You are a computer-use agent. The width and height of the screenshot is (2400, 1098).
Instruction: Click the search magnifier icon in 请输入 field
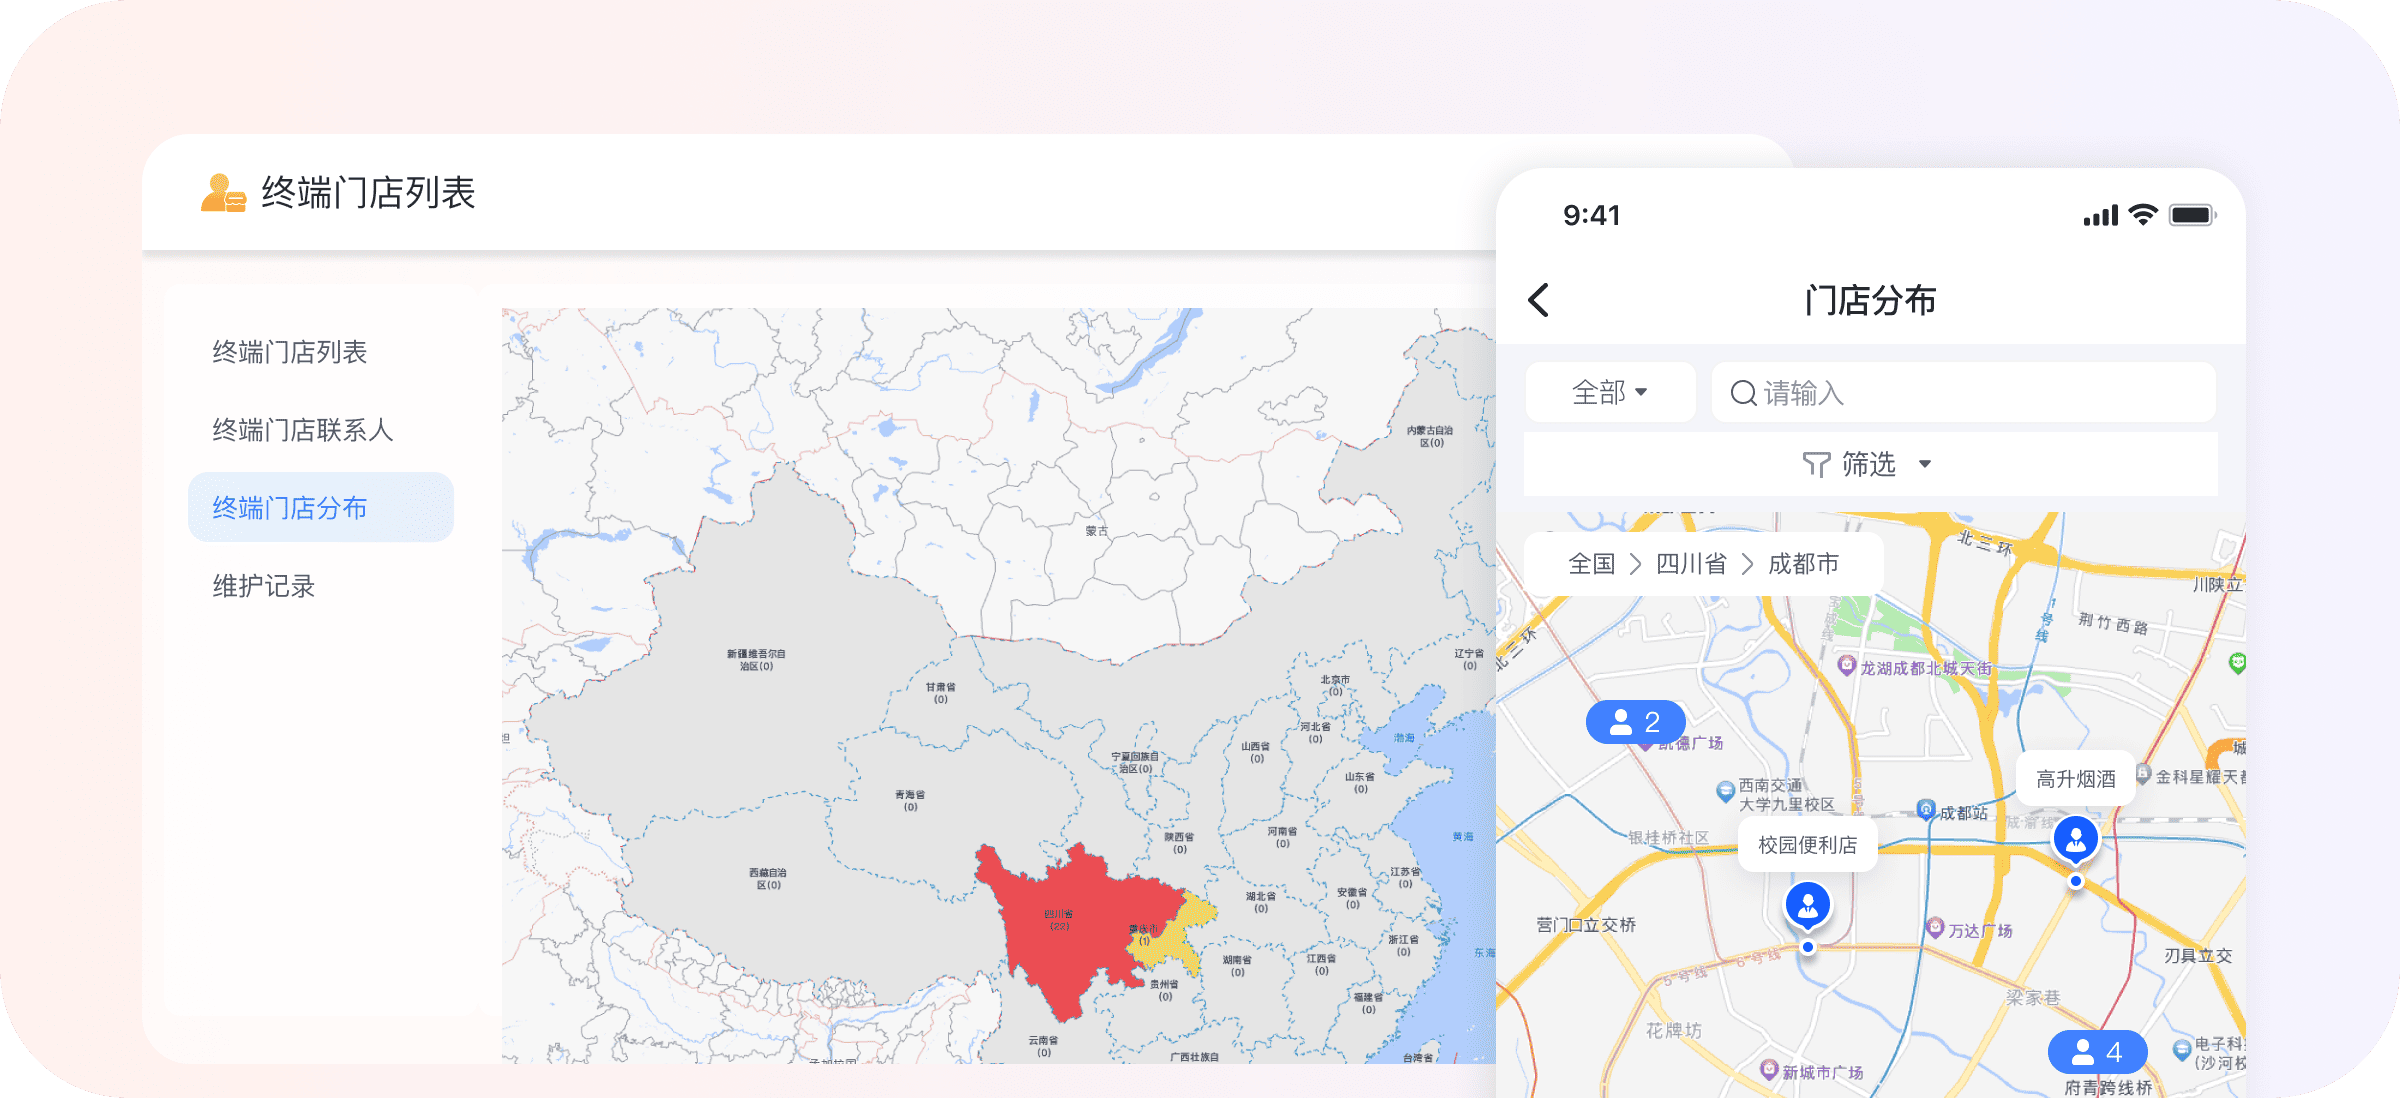(x=1743, y=393)
